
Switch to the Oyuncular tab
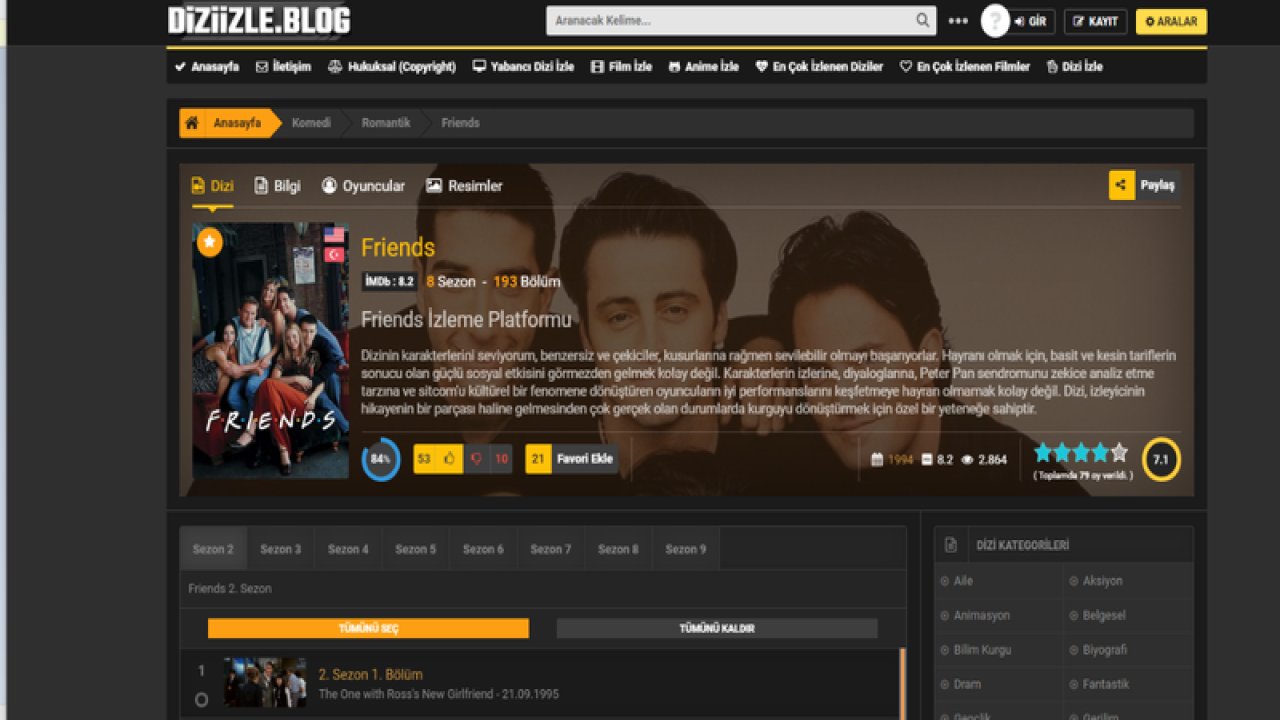pos(363,186)
